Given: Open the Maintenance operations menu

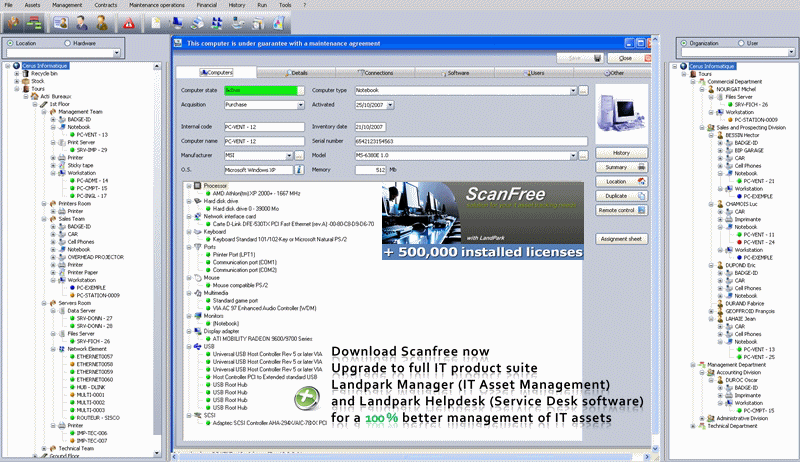Looking at the screenshot, I should pyautogui.click(x=157, y=5).
